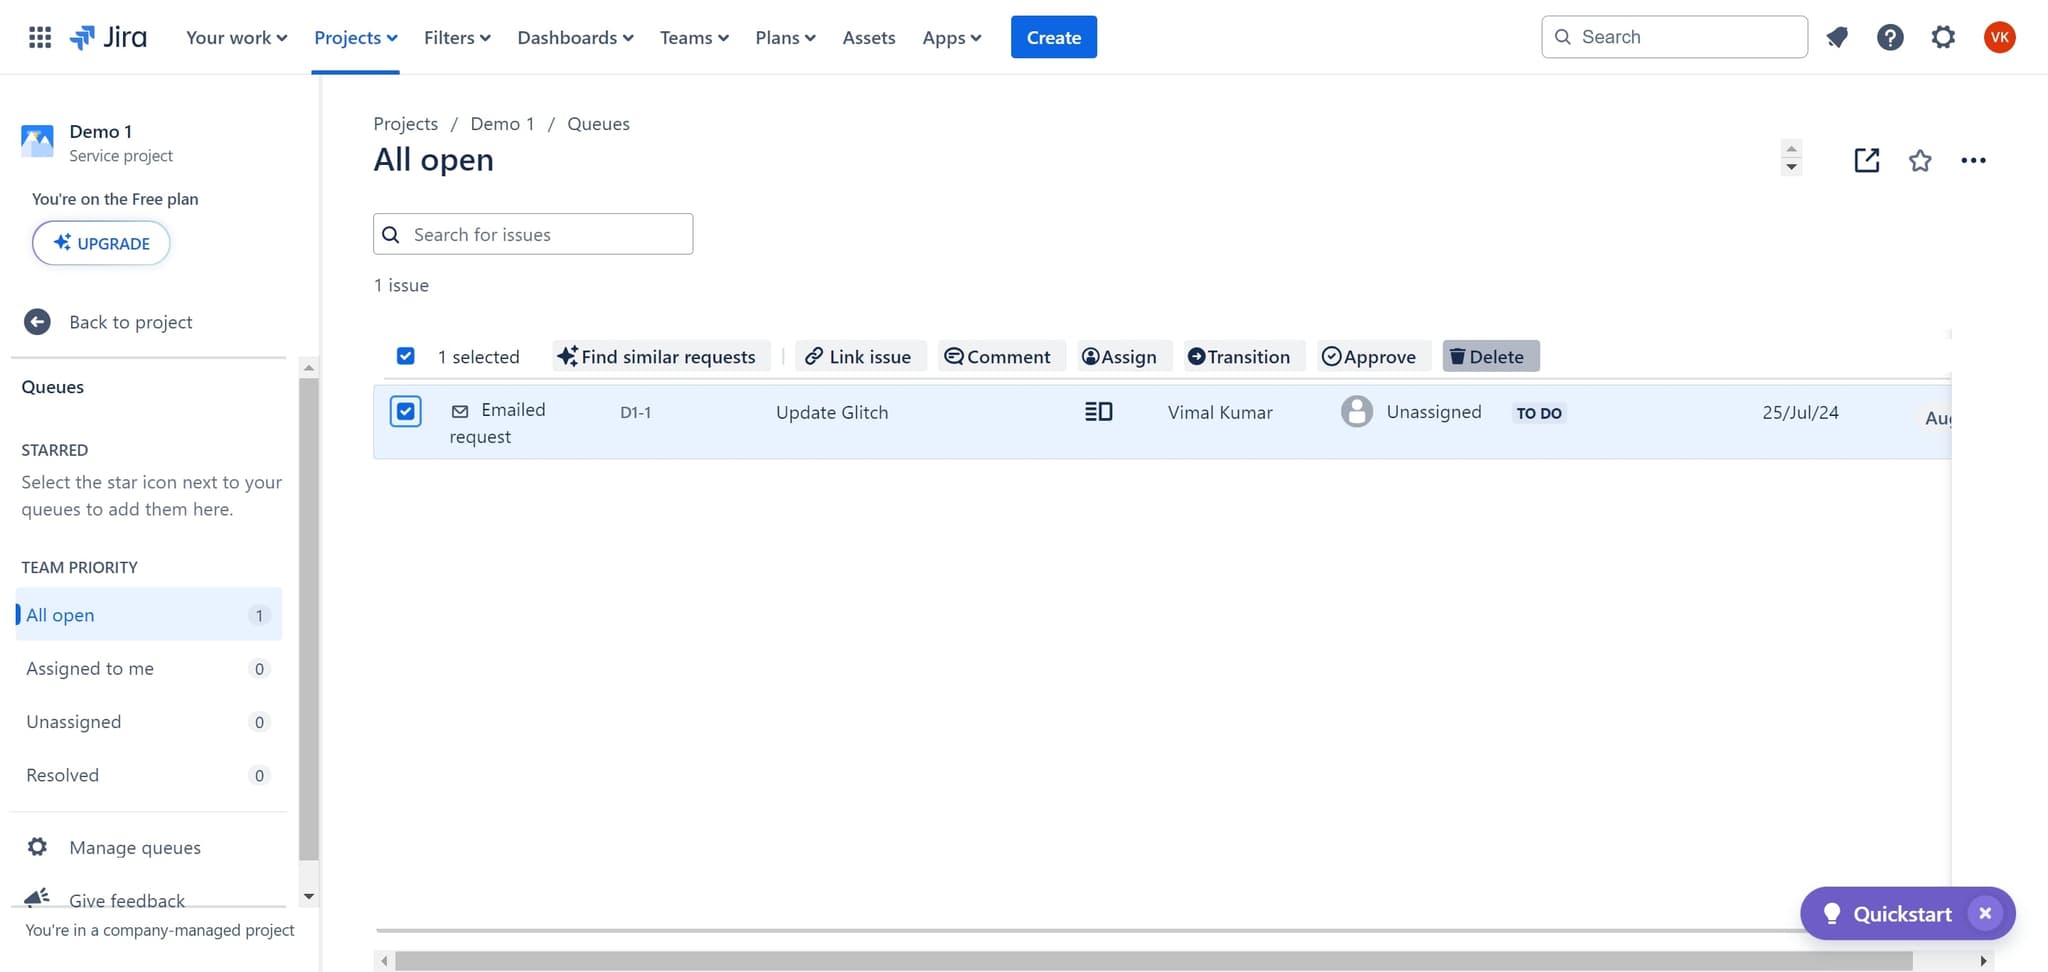The height and width of the screenshot is (972, 2048).
Task: Click the horizontal scrollbar below the queue
Action: pos(1152,961)
